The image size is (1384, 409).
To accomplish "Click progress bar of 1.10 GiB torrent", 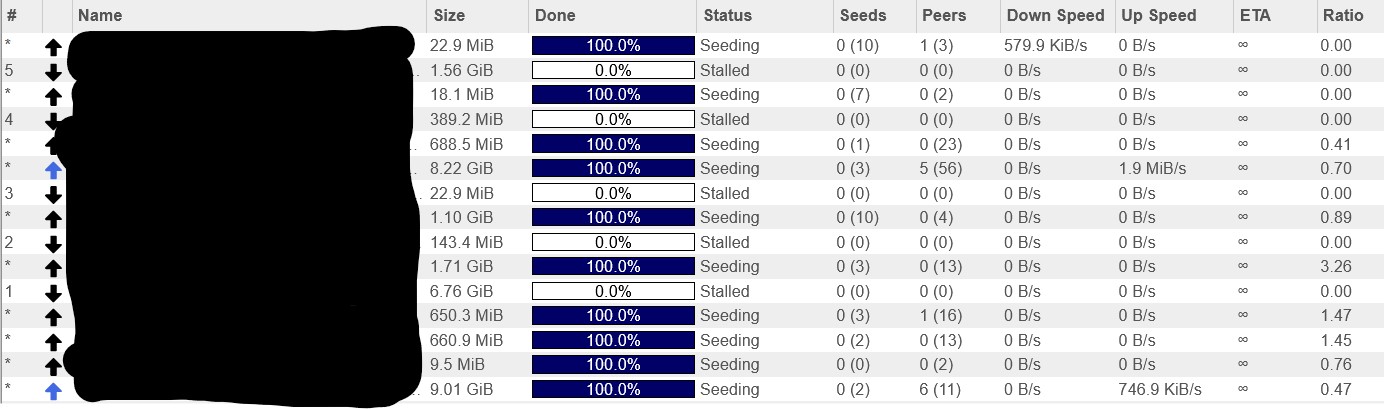I will [x=612, y=217].
